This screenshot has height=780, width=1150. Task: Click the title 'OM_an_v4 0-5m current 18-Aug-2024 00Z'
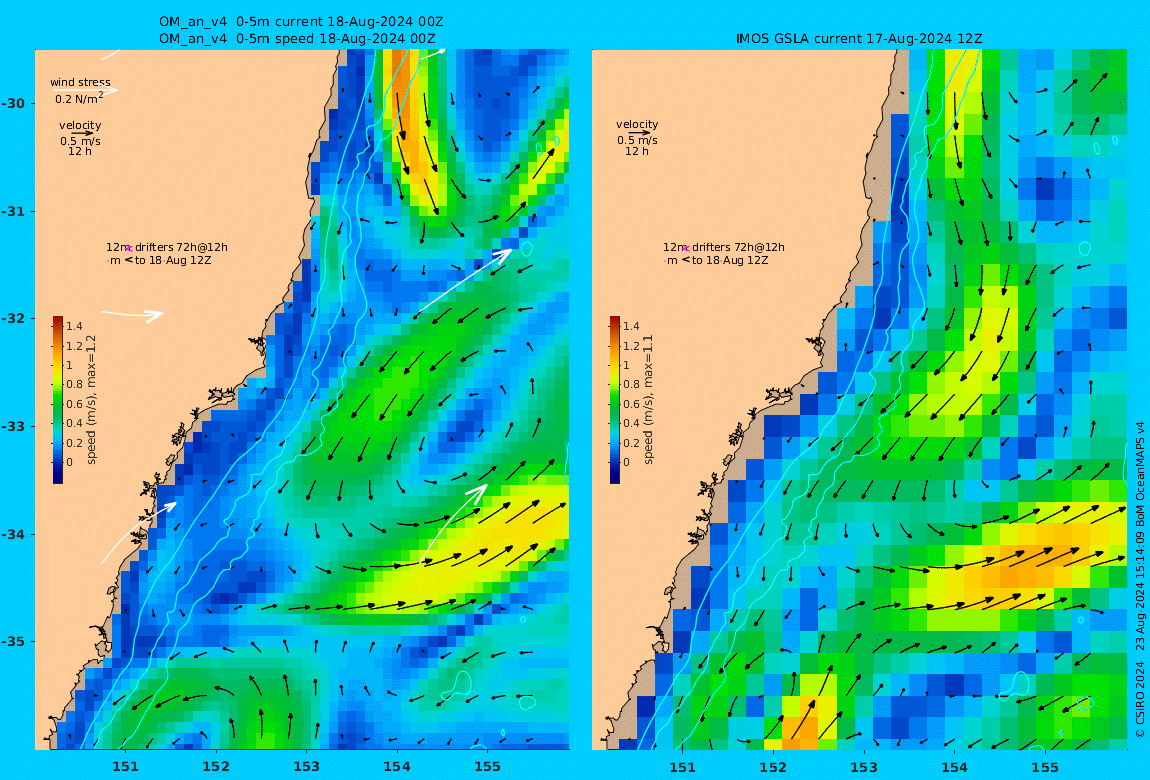(x=301, y=22)
